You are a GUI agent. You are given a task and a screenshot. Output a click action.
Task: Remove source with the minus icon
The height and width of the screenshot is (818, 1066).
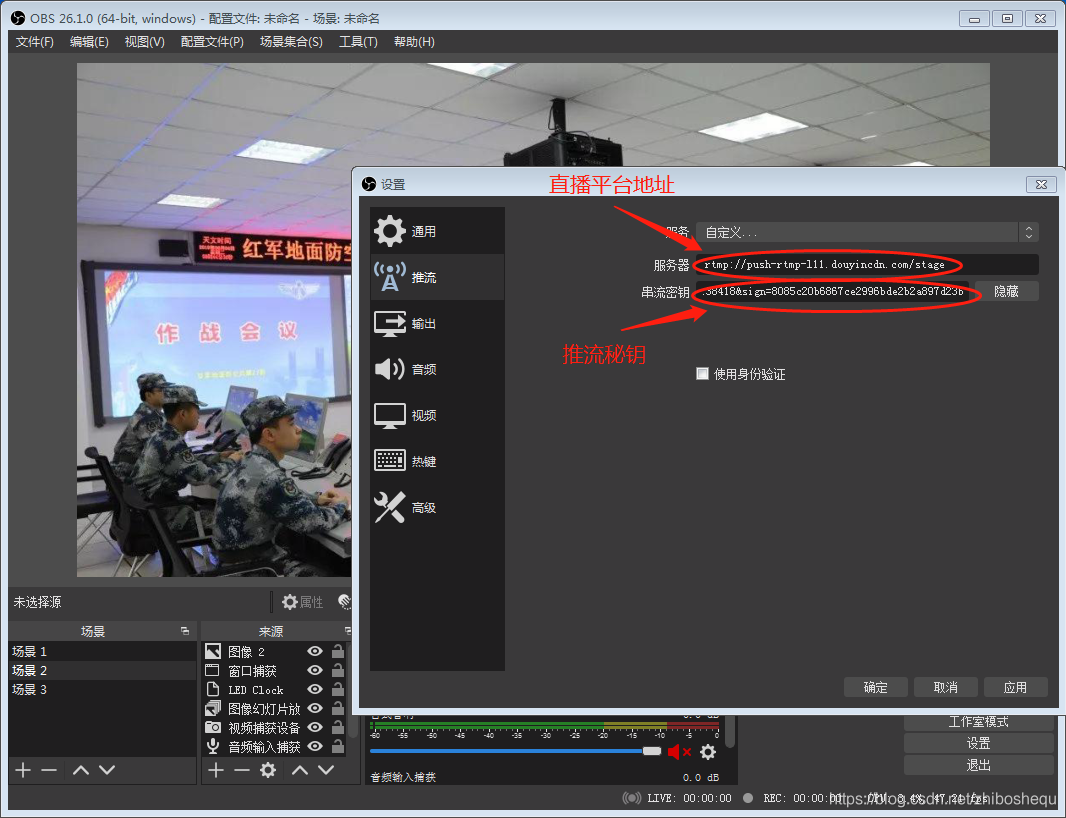coord(242,770)
